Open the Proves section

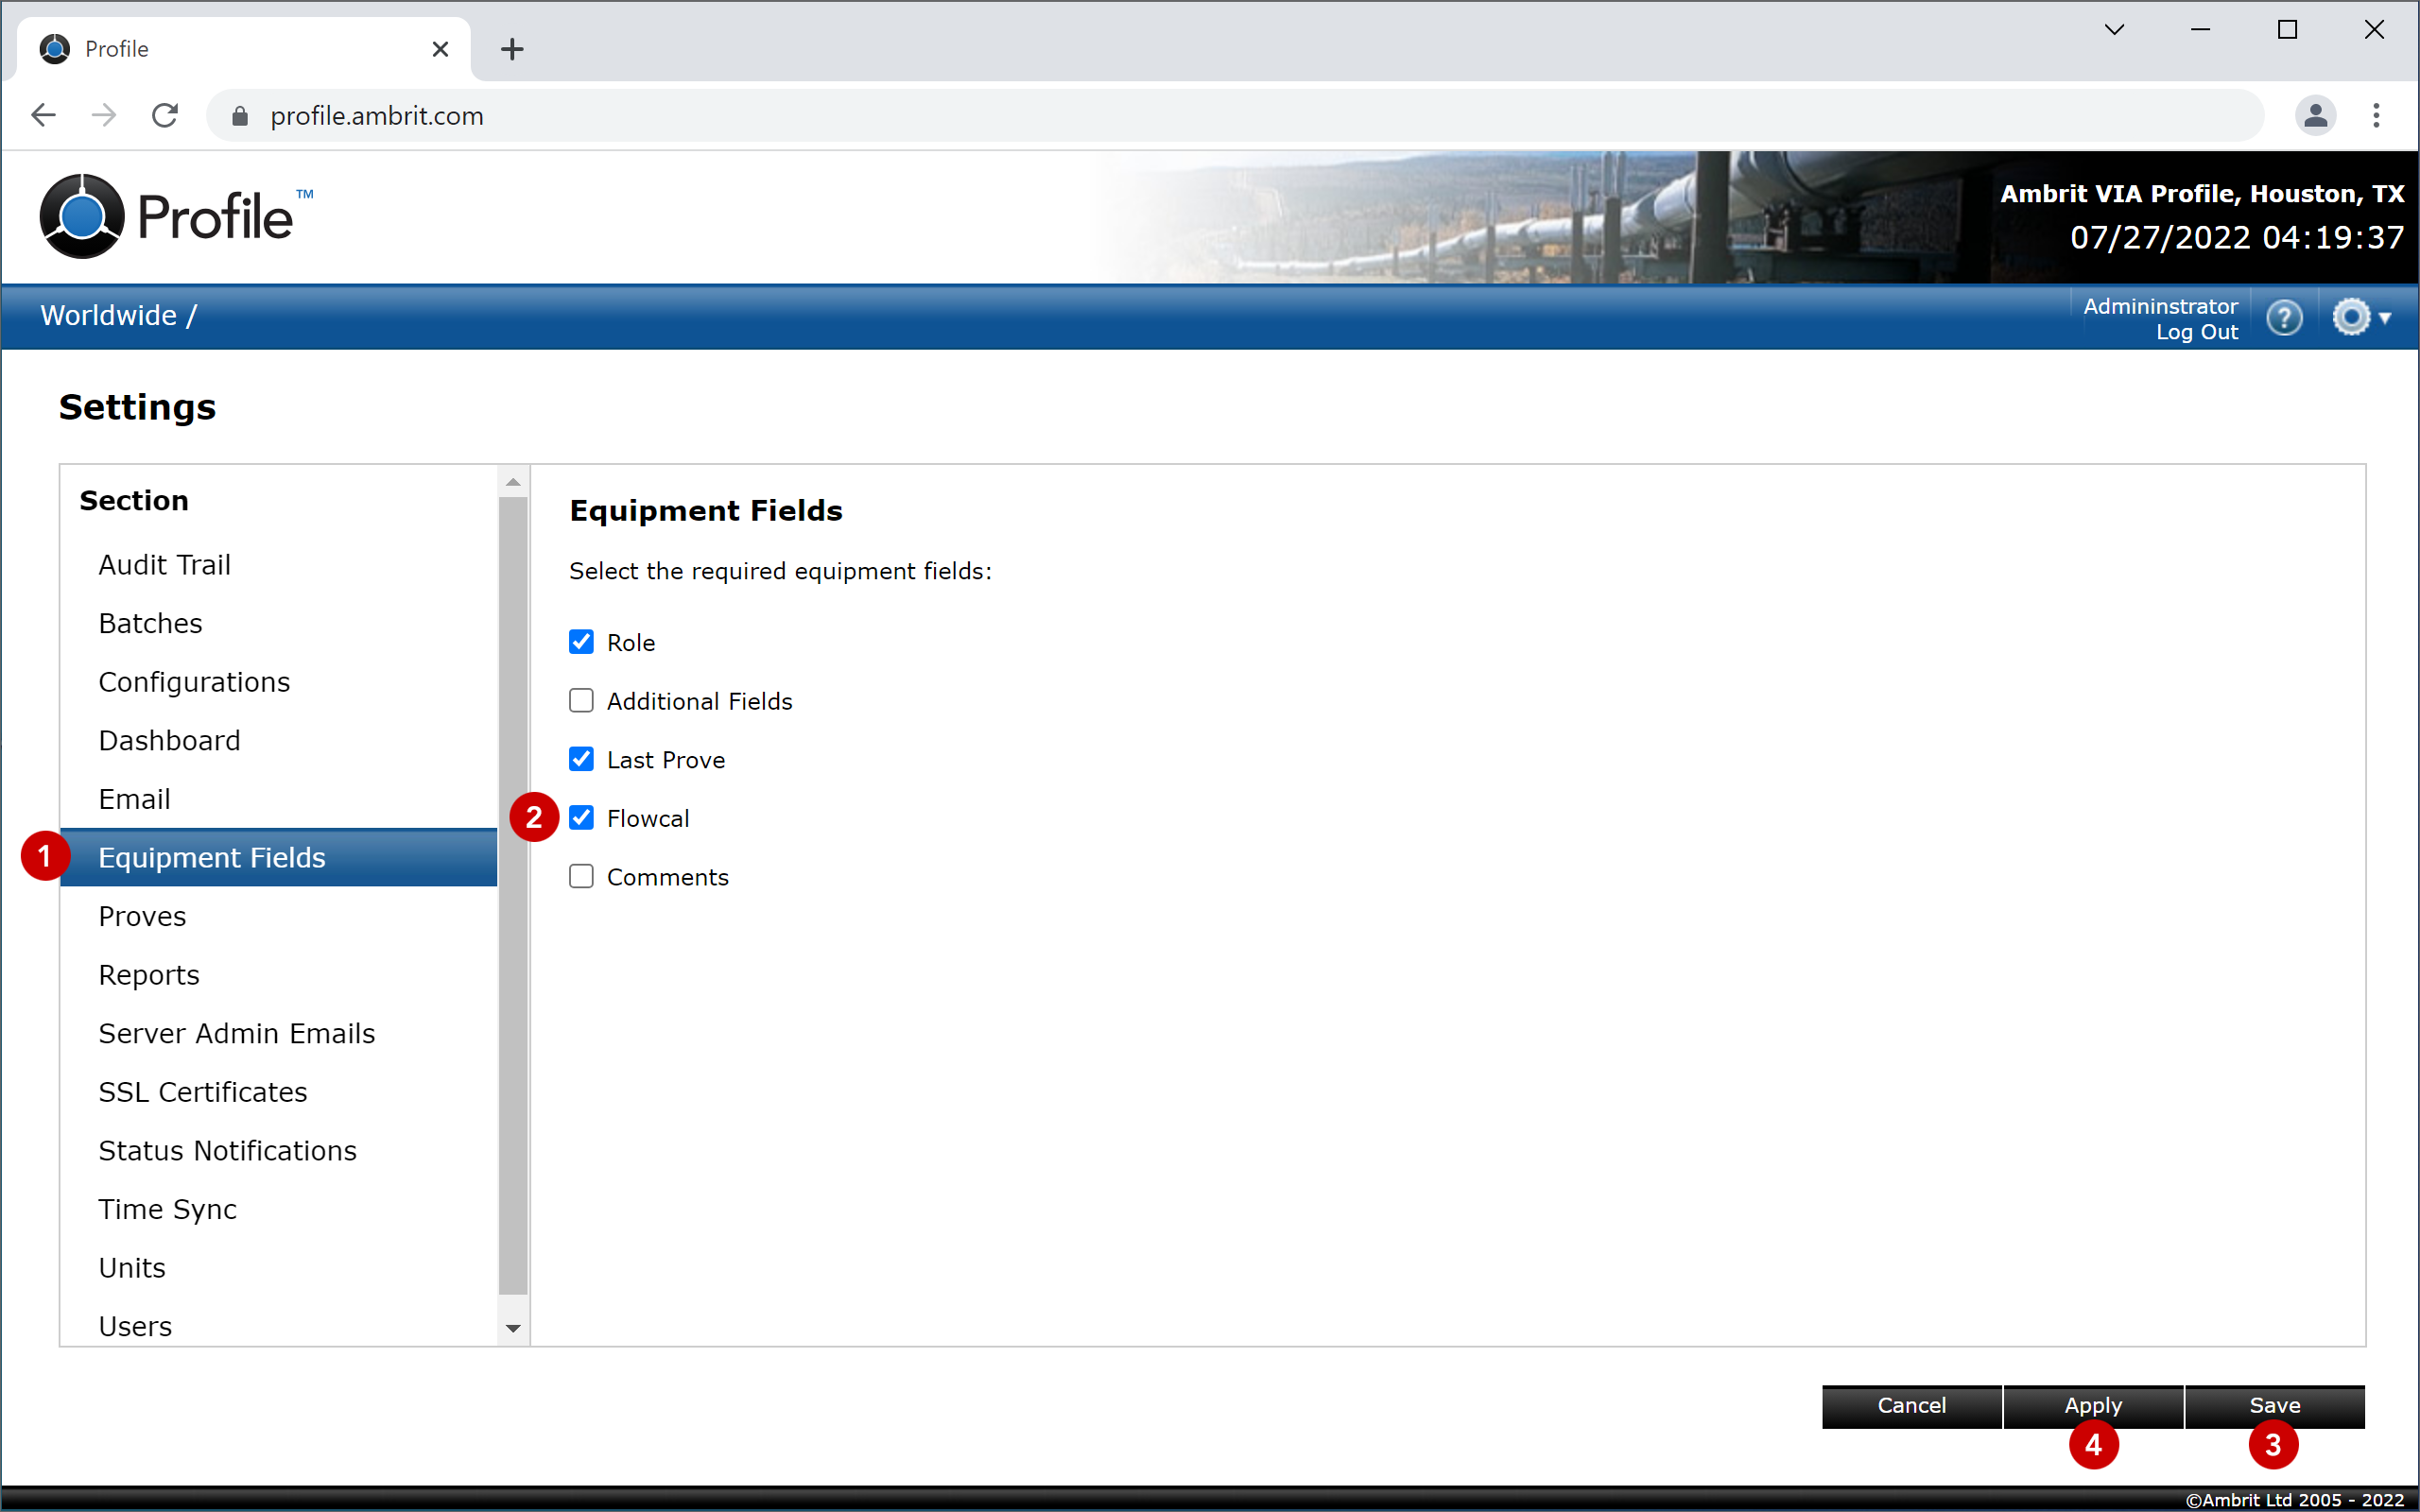279,916
